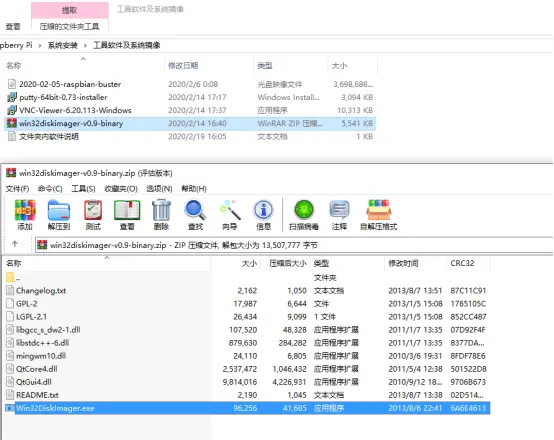Open the 文件(F) menu in WinRAR
554x440 pixels.
17,189
